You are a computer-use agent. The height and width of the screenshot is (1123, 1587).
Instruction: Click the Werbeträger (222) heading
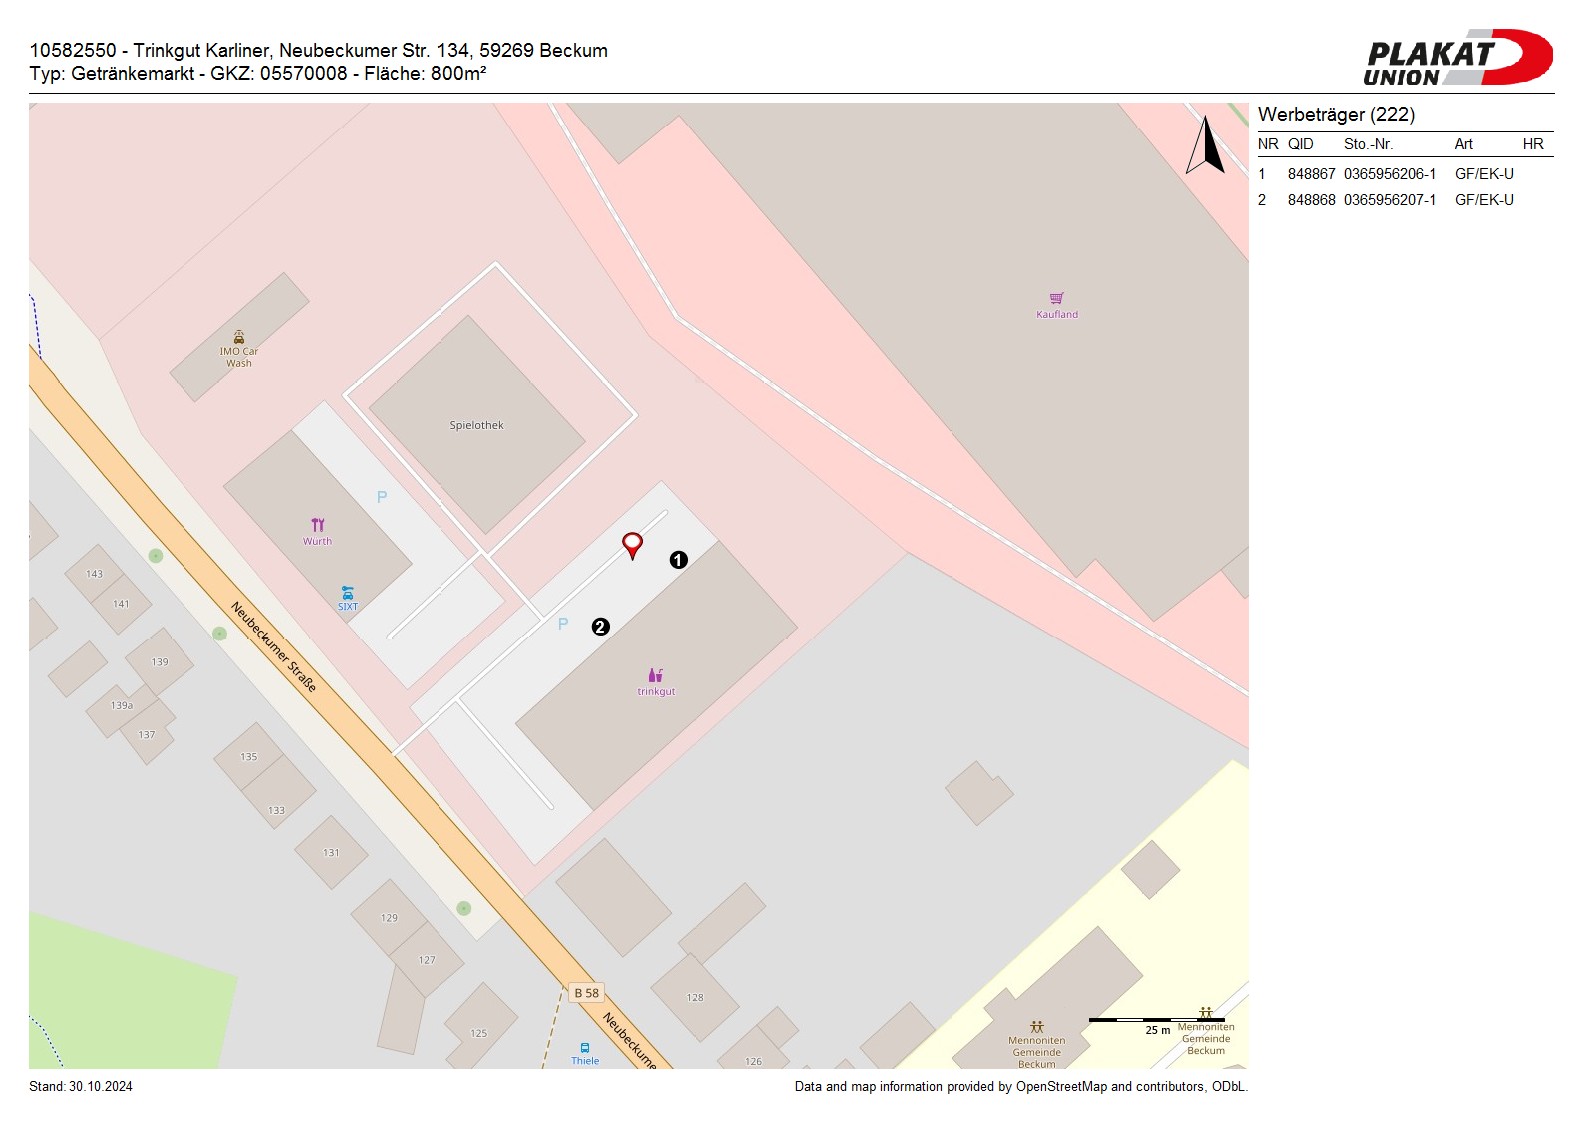[x=1336, y=114]
